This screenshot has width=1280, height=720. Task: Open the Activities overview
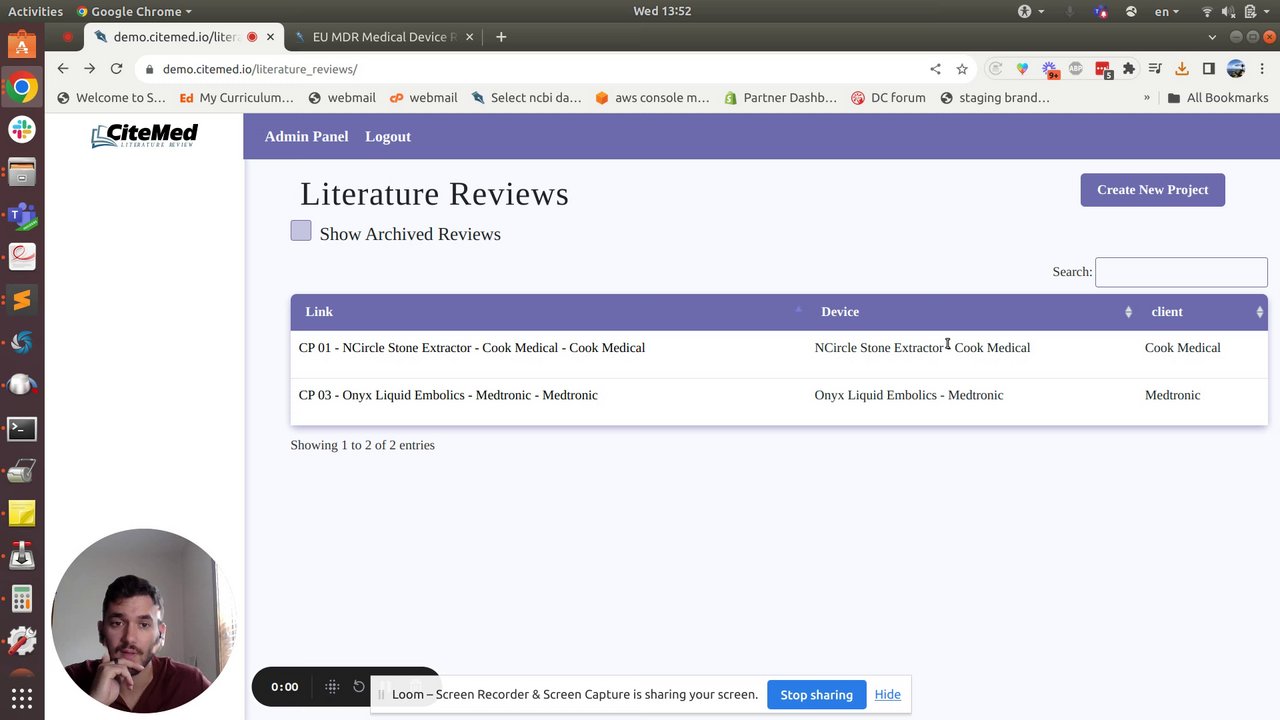[35, 11]
